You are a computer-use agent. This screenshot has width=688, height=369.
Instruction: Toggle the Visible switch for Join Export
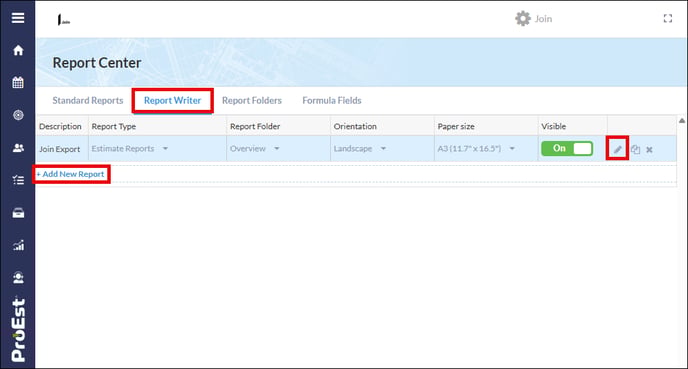567,148
